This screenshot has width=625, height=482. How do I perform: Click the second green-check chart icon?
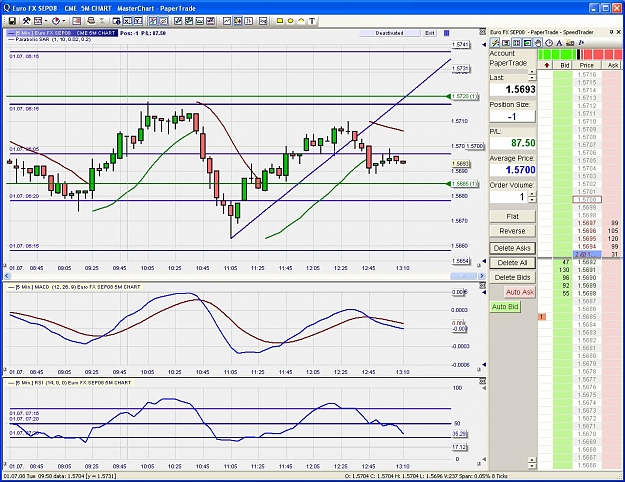coord(189,21)
